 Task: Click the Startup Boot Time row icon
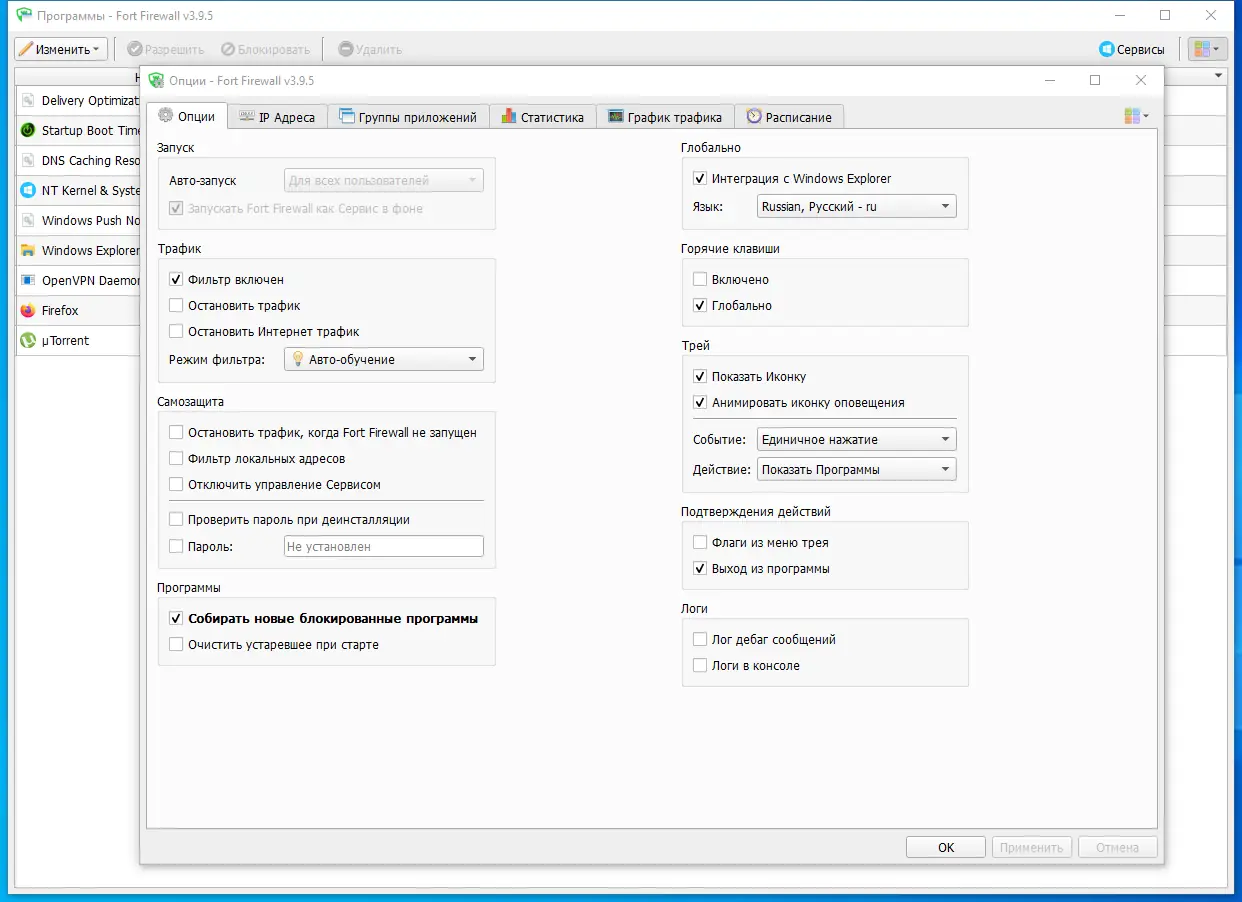(27, 130)
